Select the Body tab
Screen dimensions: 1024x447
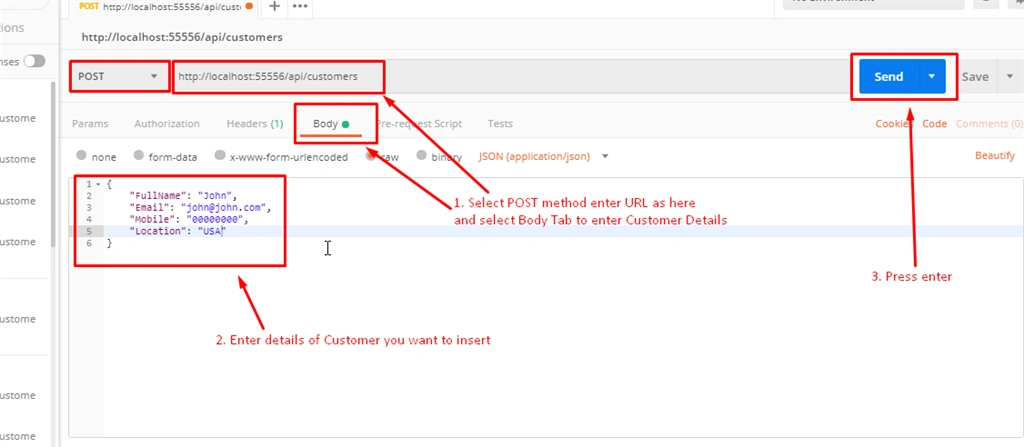(x=330, y=124)
